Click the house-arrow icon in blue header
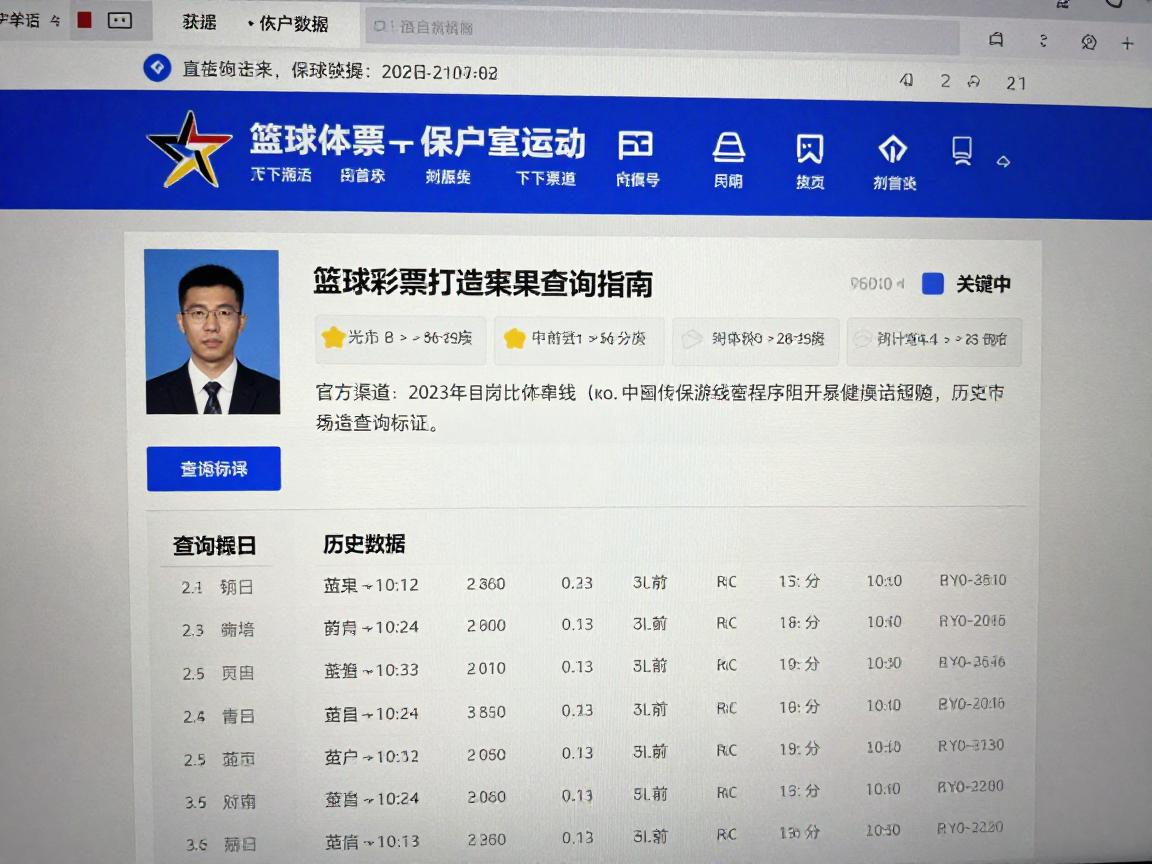 tap(892, 149)
